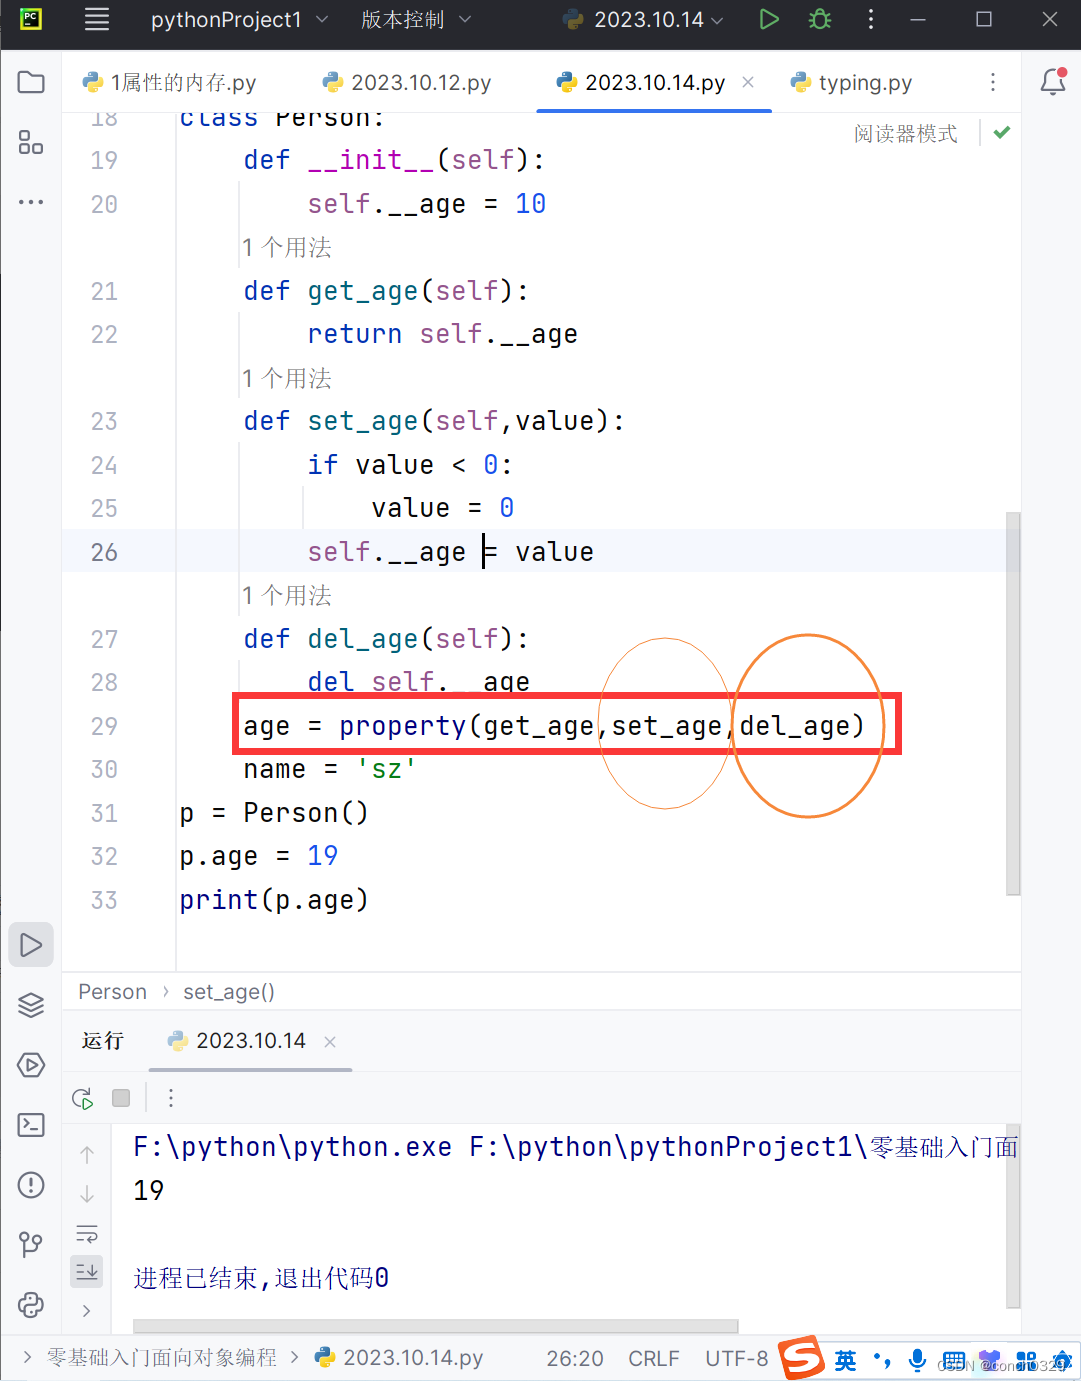Click the green inspection checkmark
Screen dimensions: 1081x1381
coord(1002,132)
